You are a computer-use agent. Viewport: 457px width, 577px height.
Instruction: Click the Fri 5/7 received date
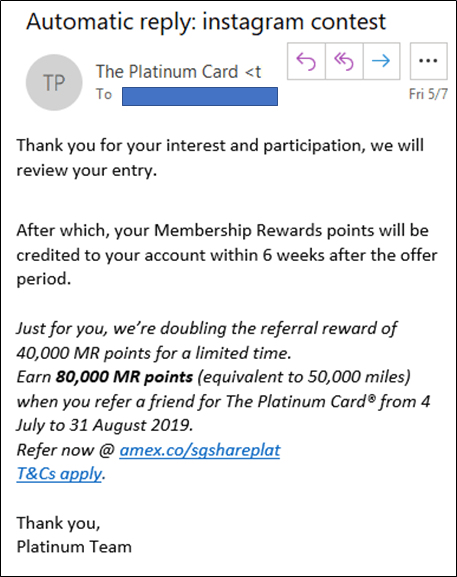click(428, 94)
